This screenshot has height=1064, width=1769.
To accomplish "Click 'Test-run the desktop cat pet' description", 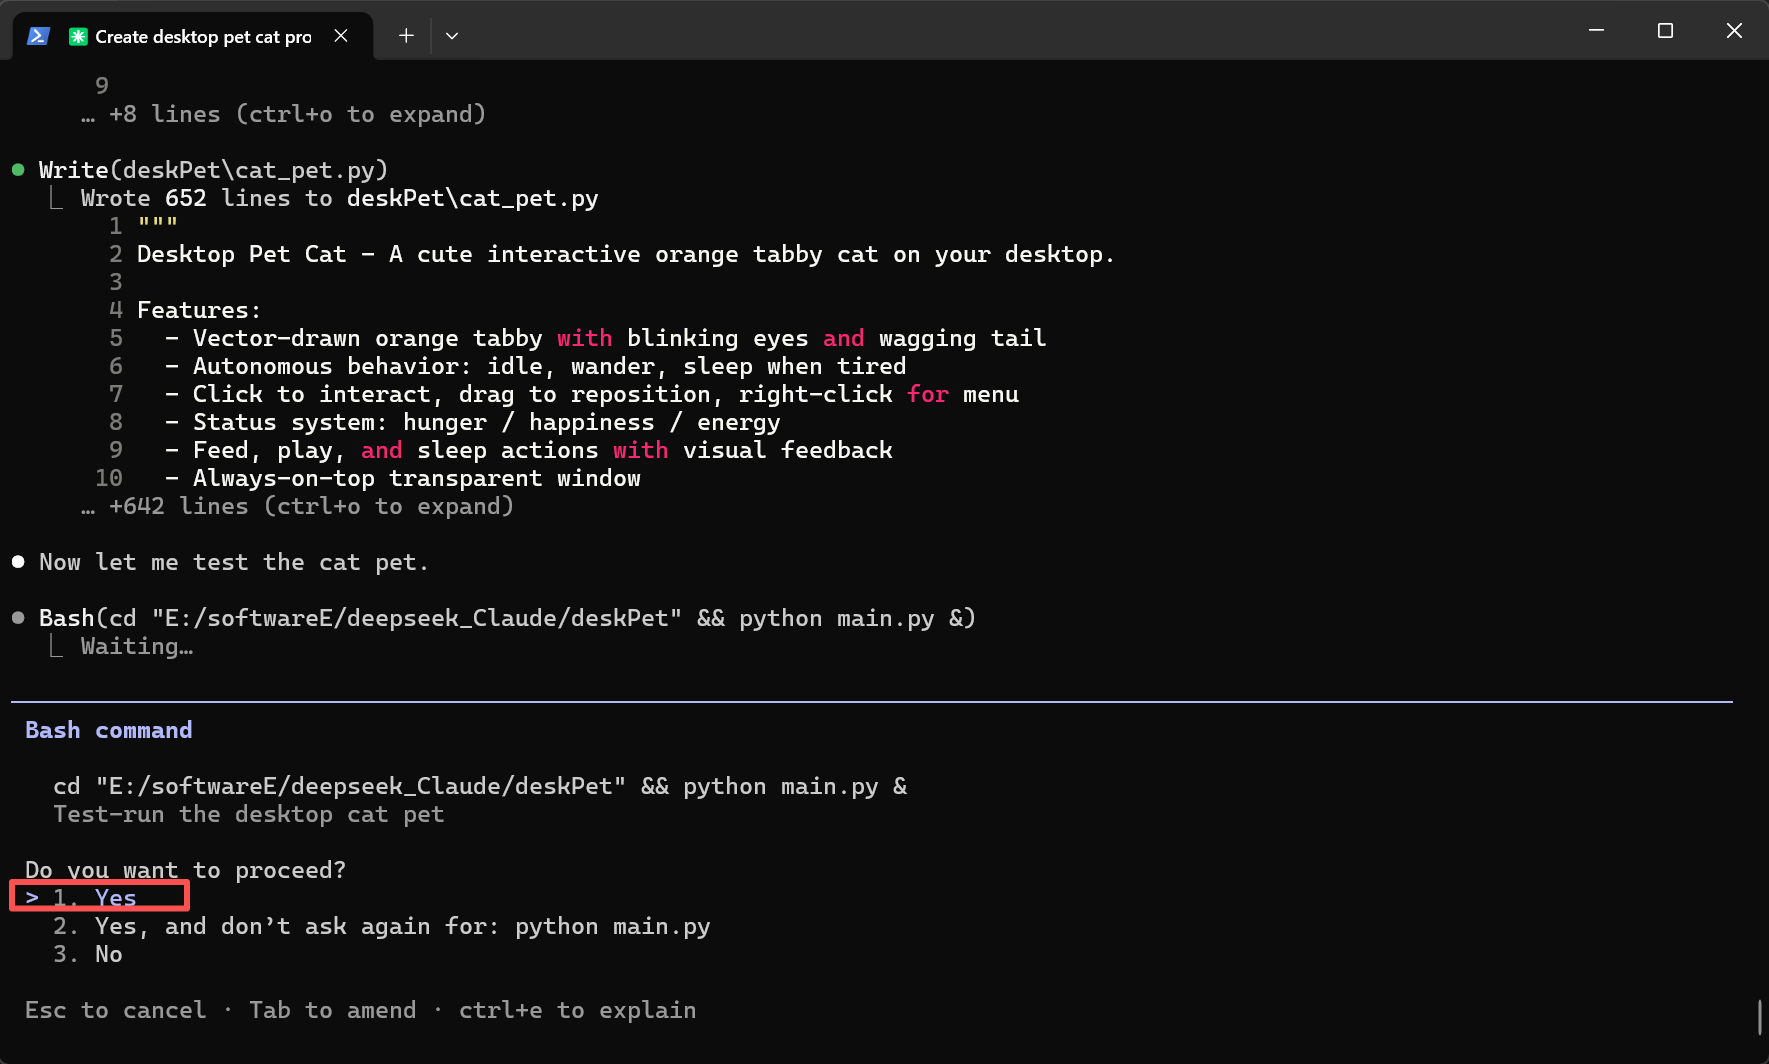I will pos(249,814).
